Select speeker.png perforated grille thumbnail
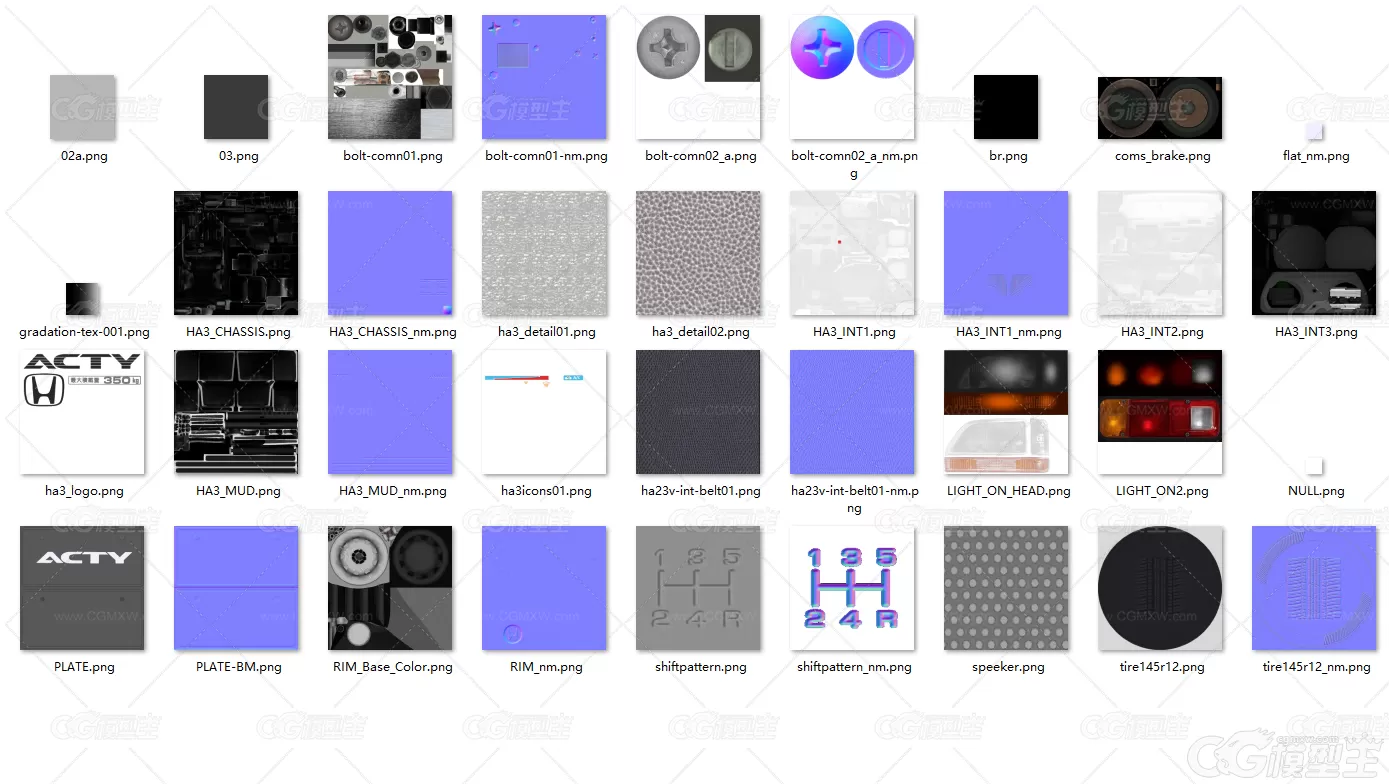 coord(1006,588)
